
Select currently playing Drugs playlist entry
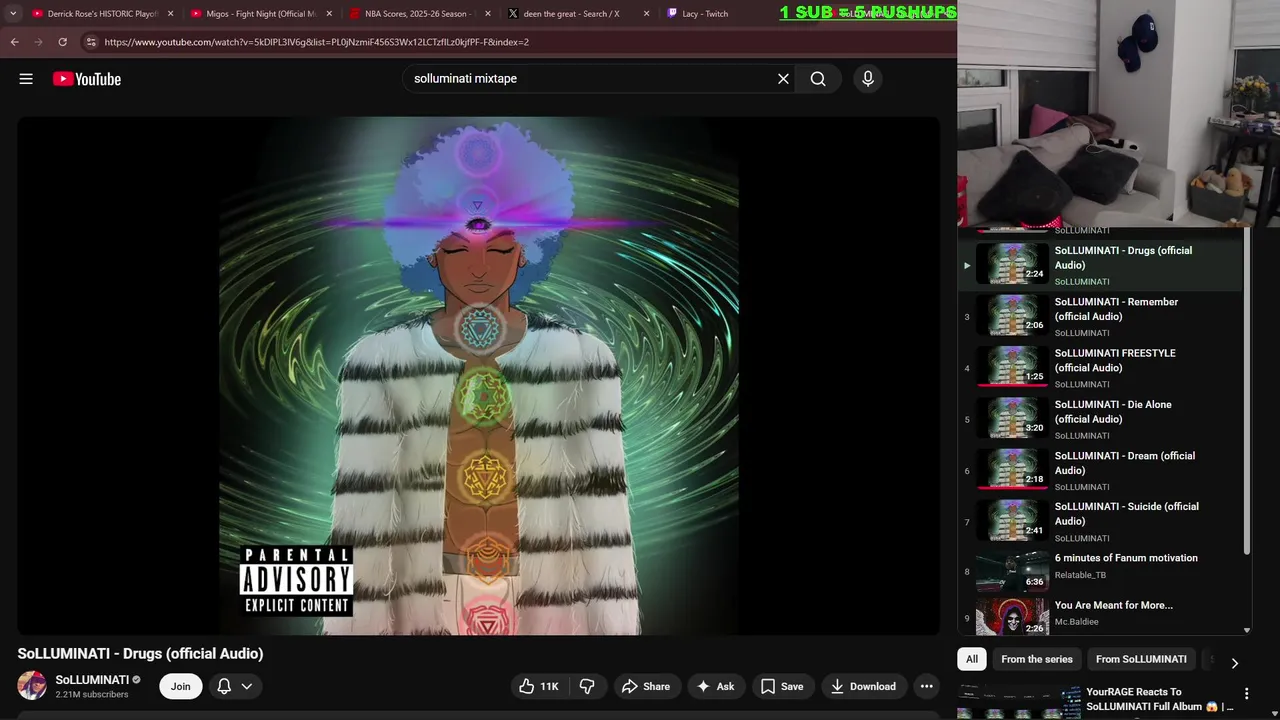point(1099,265)
